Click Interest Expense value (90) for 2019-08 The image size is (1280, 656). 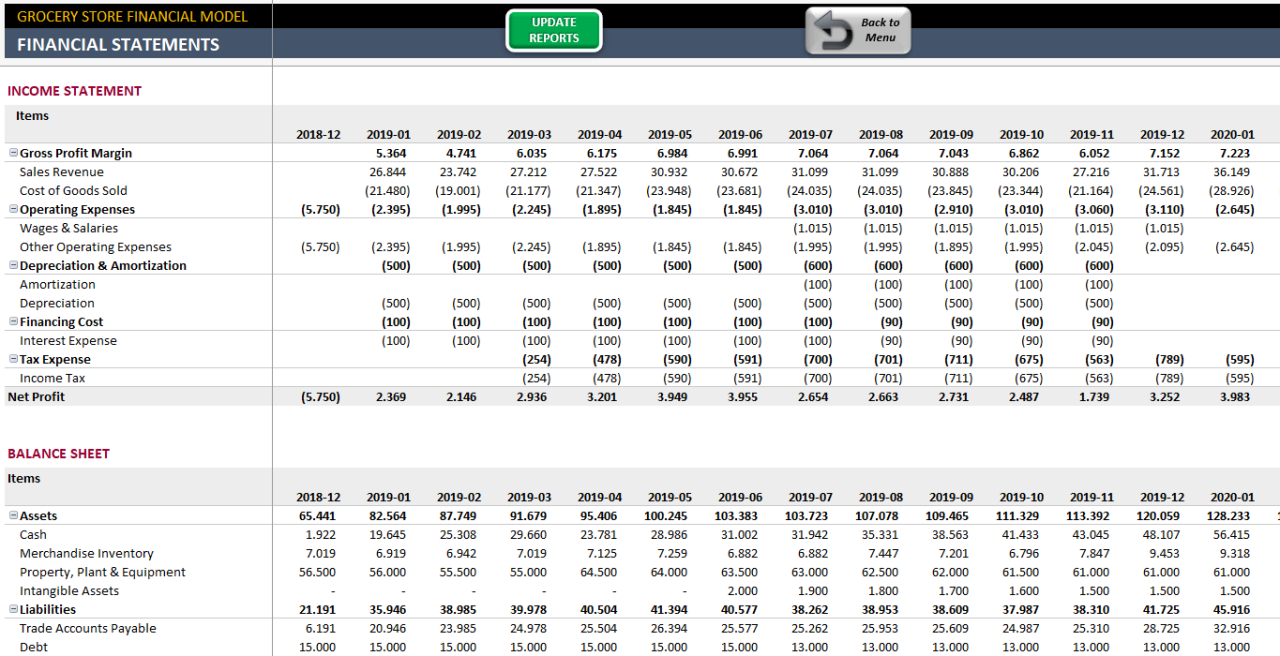click(891, 340)
